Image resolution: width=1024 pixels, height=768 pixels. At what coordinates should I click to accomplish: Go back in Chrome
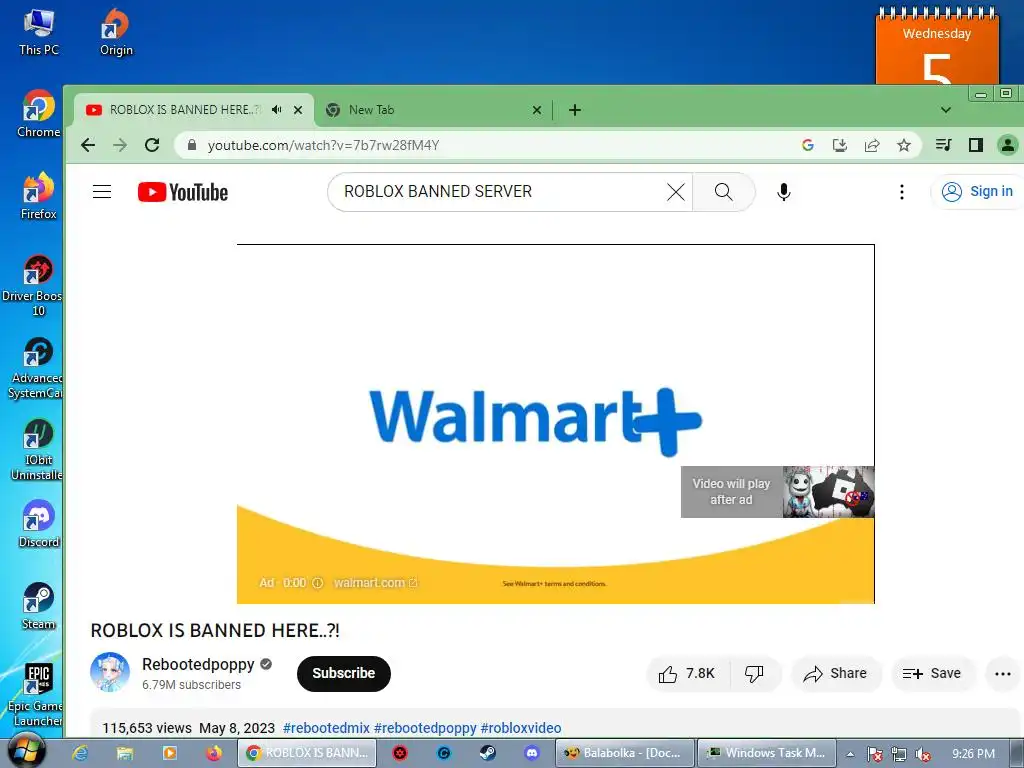pos(88,145)
